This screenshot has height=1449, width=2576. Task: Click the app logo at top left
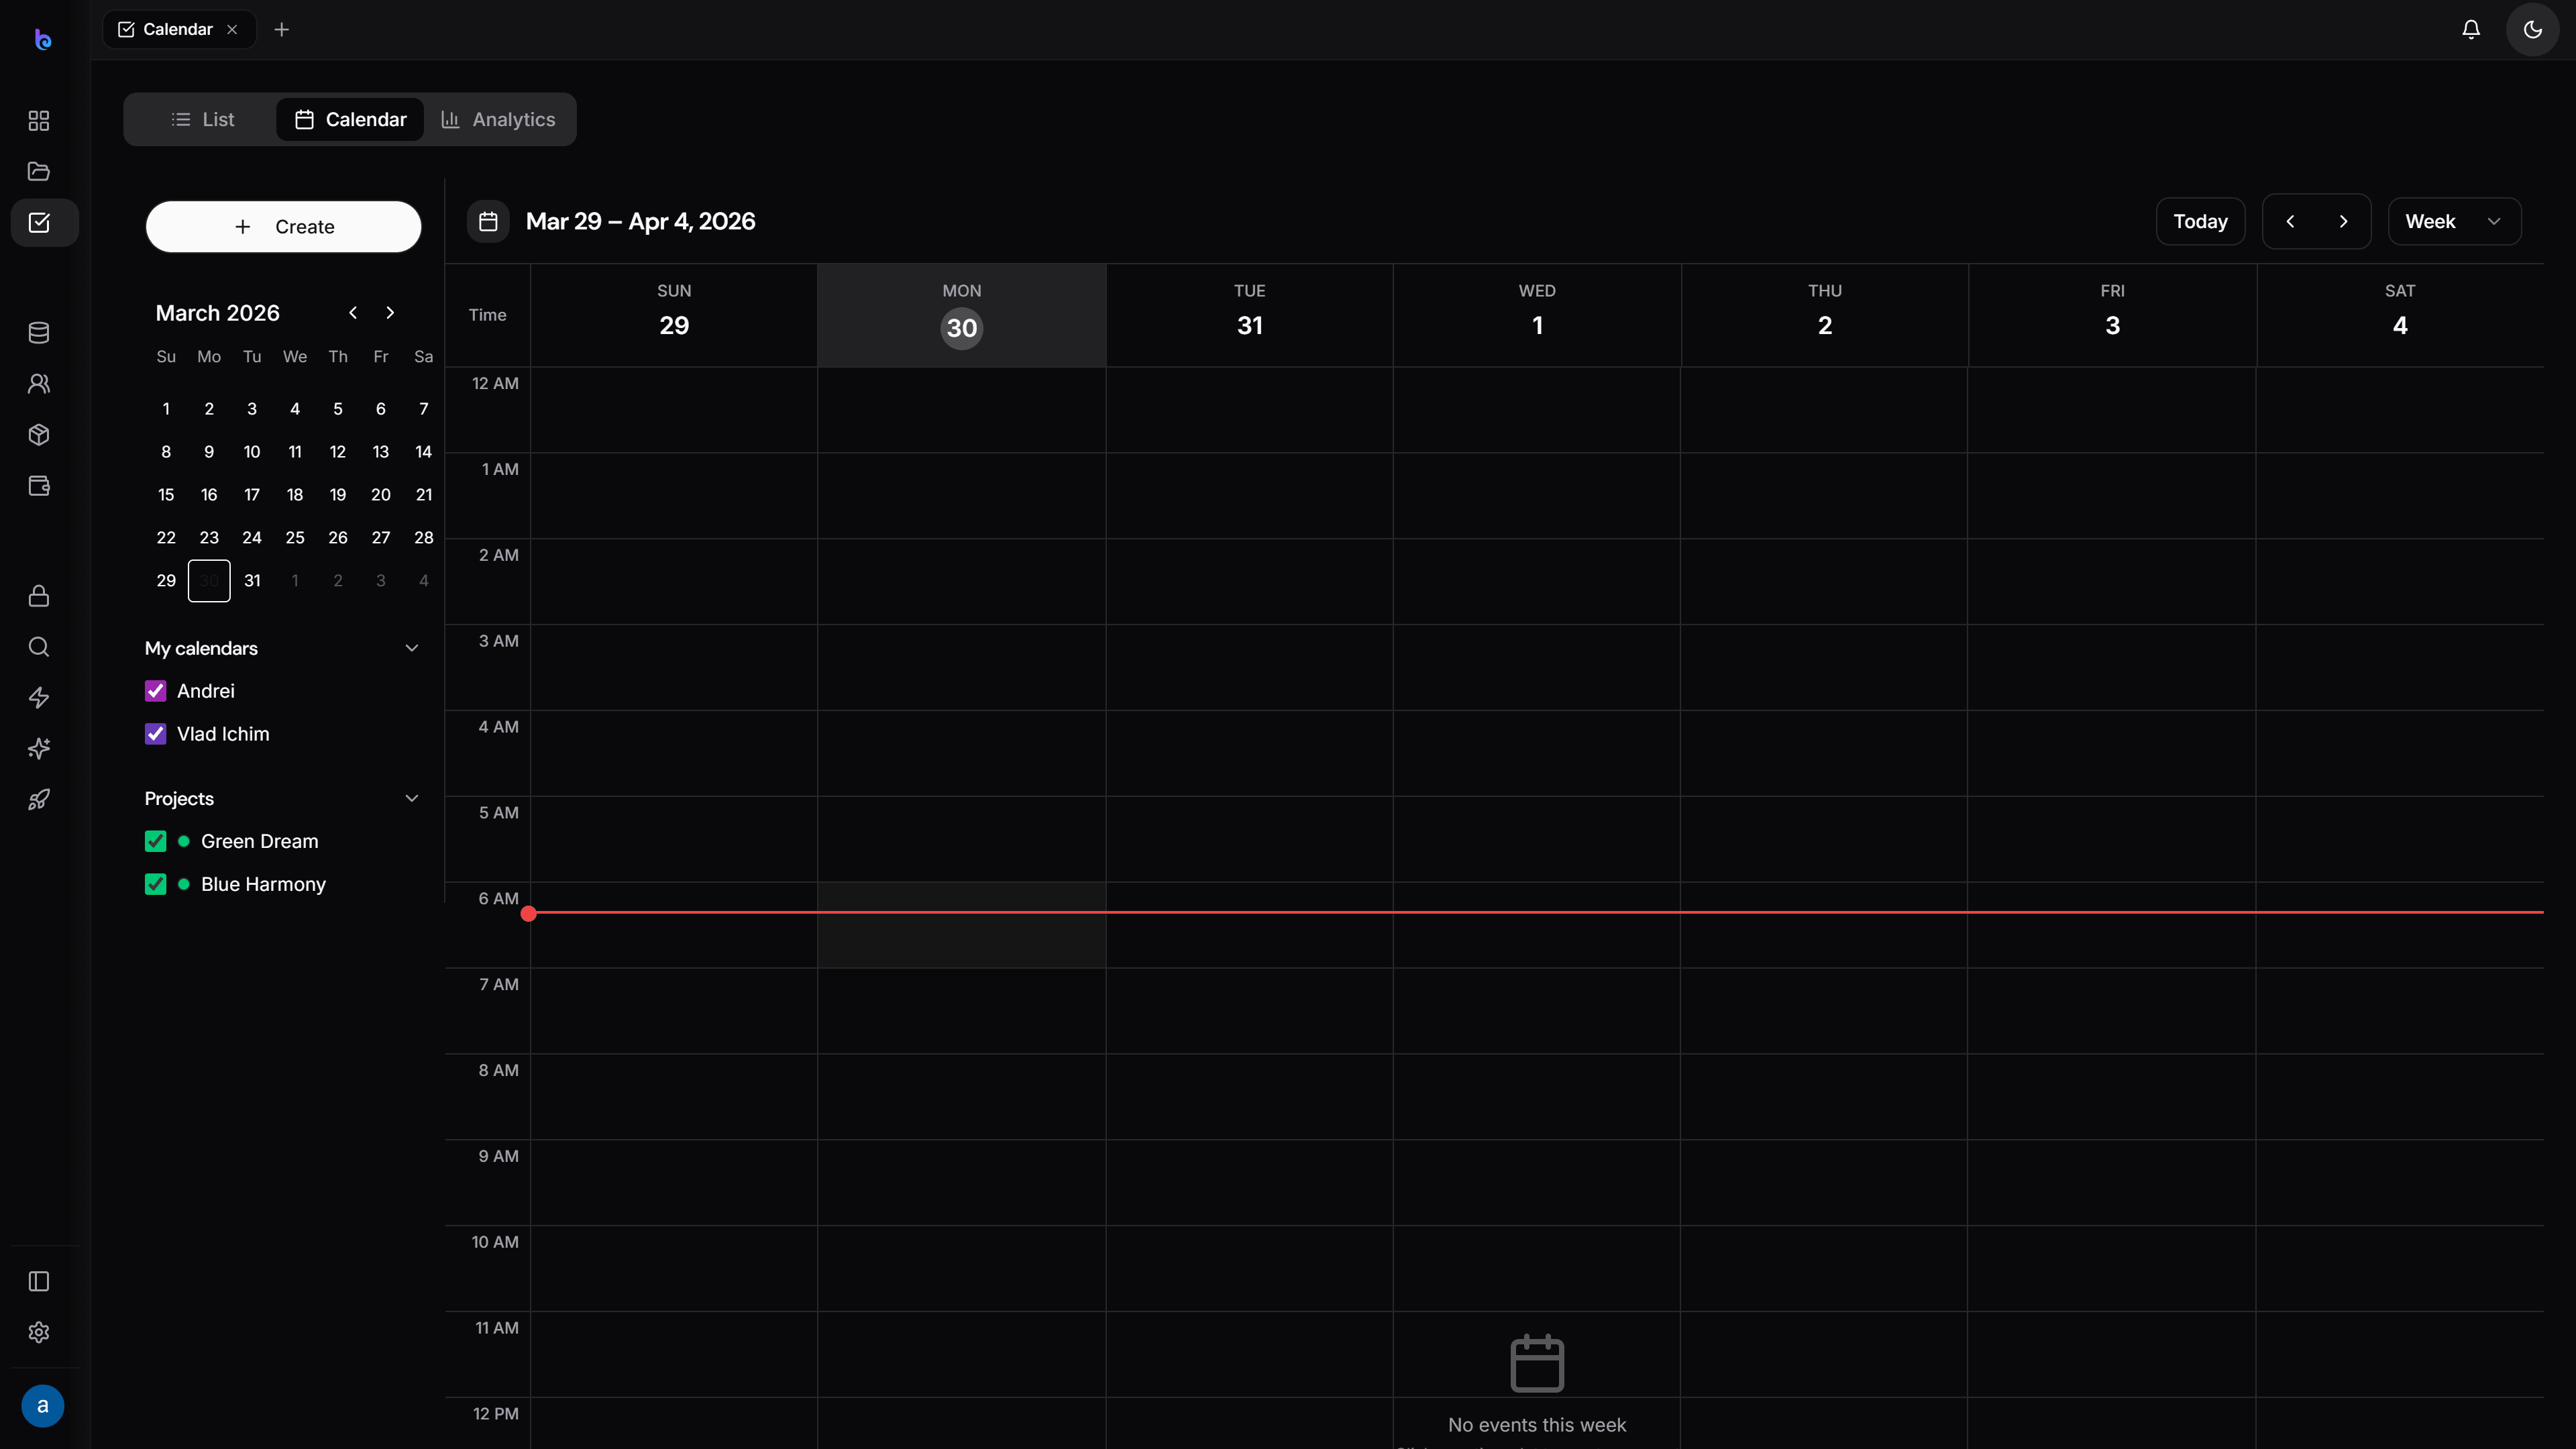[x=42, y=39]
